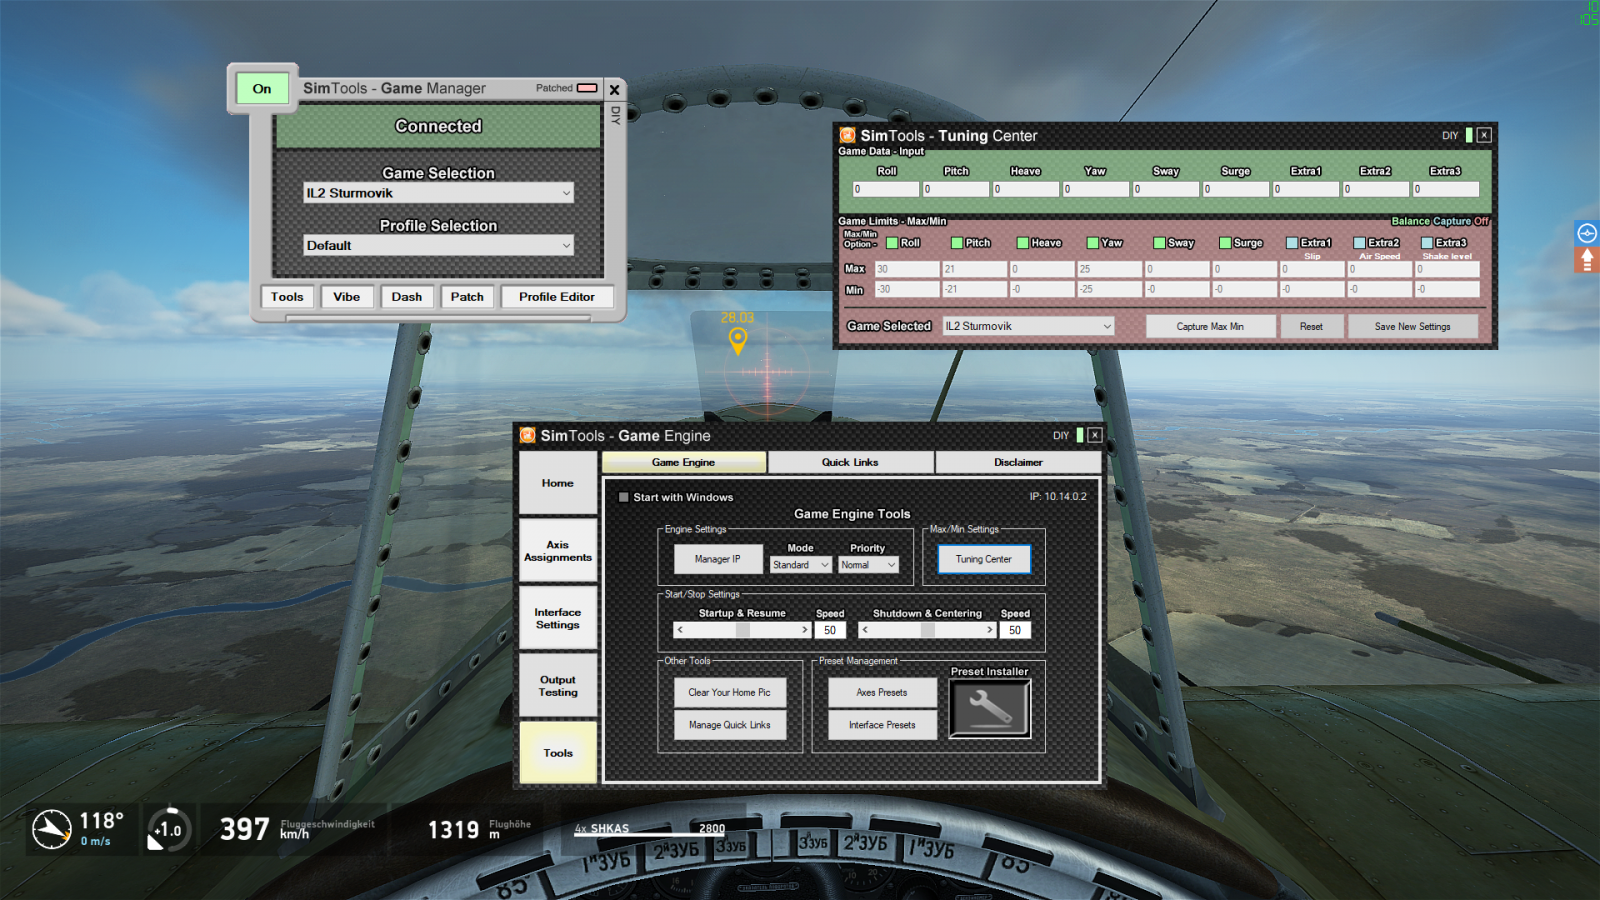This screenshot has width=1600, height=900.
Task: Open Interface Settings section
Action: (558, 618)
